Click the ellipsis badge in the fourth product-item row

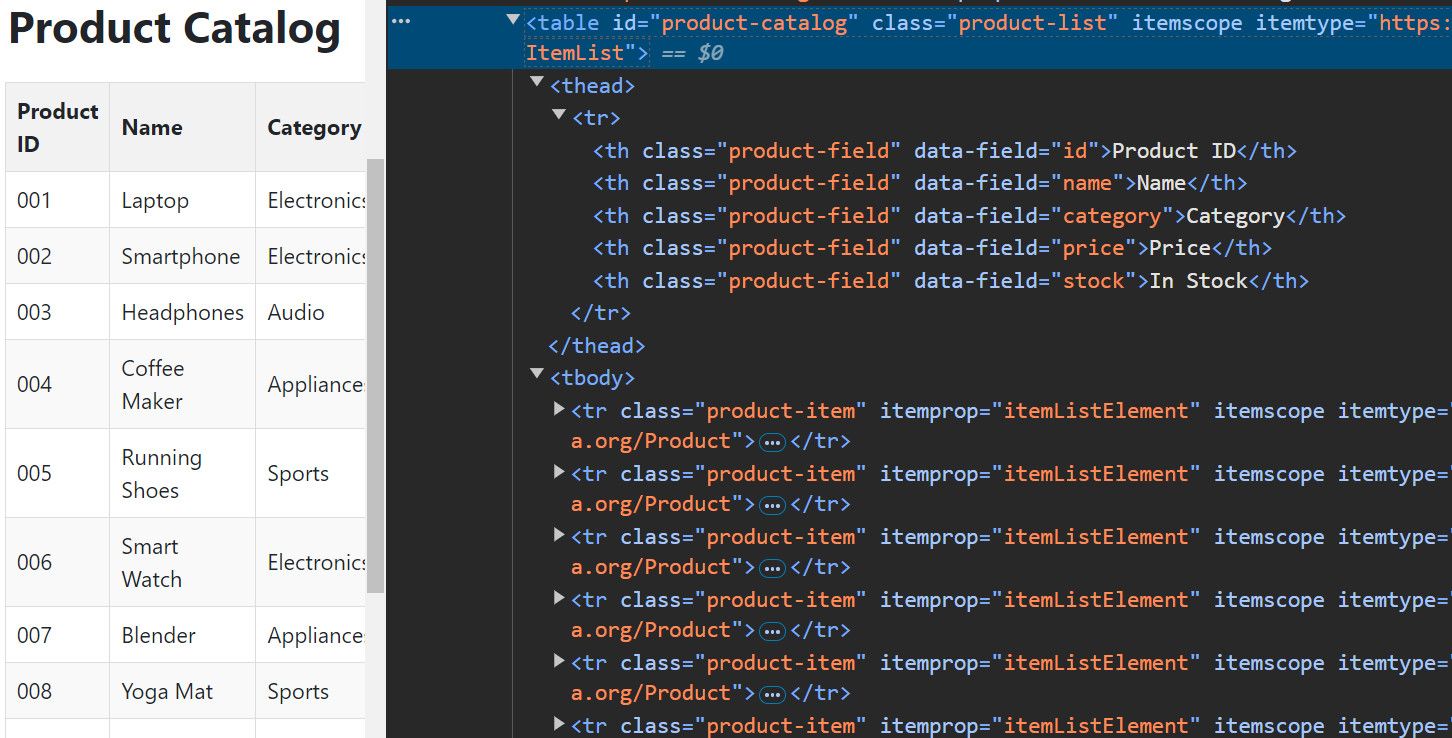(x=772, y=631)
